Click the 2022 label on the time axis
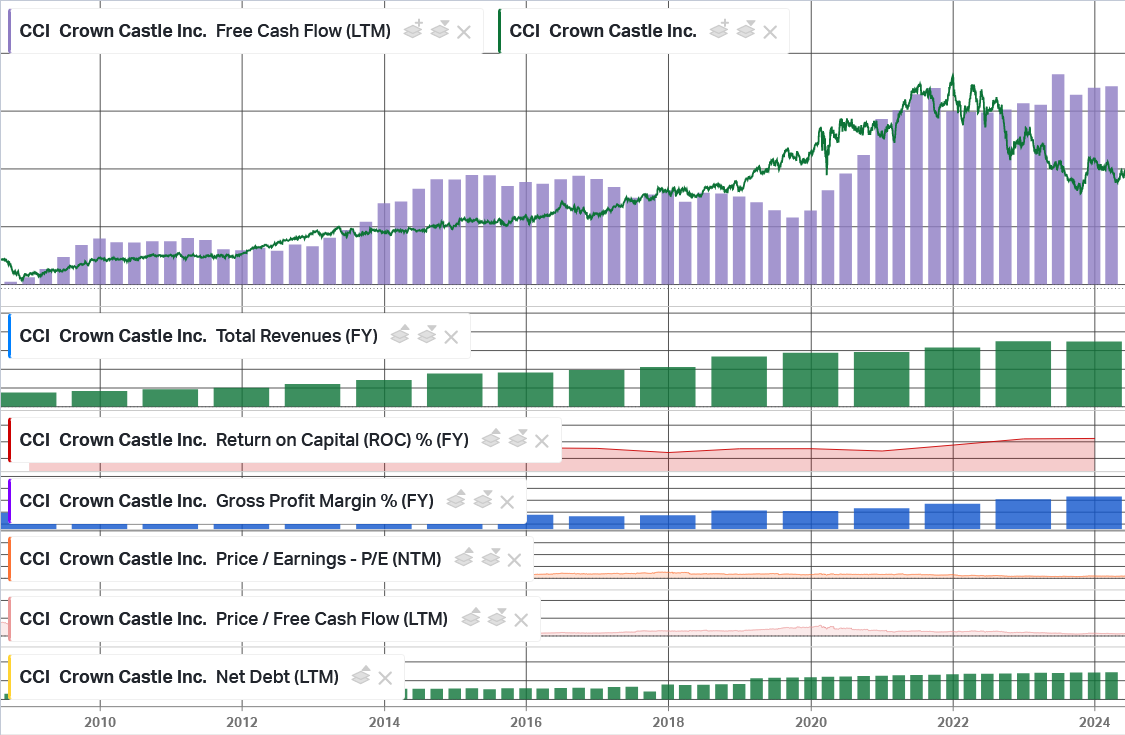The width and height of the screenshot is (1125, 735). [953, 722]
